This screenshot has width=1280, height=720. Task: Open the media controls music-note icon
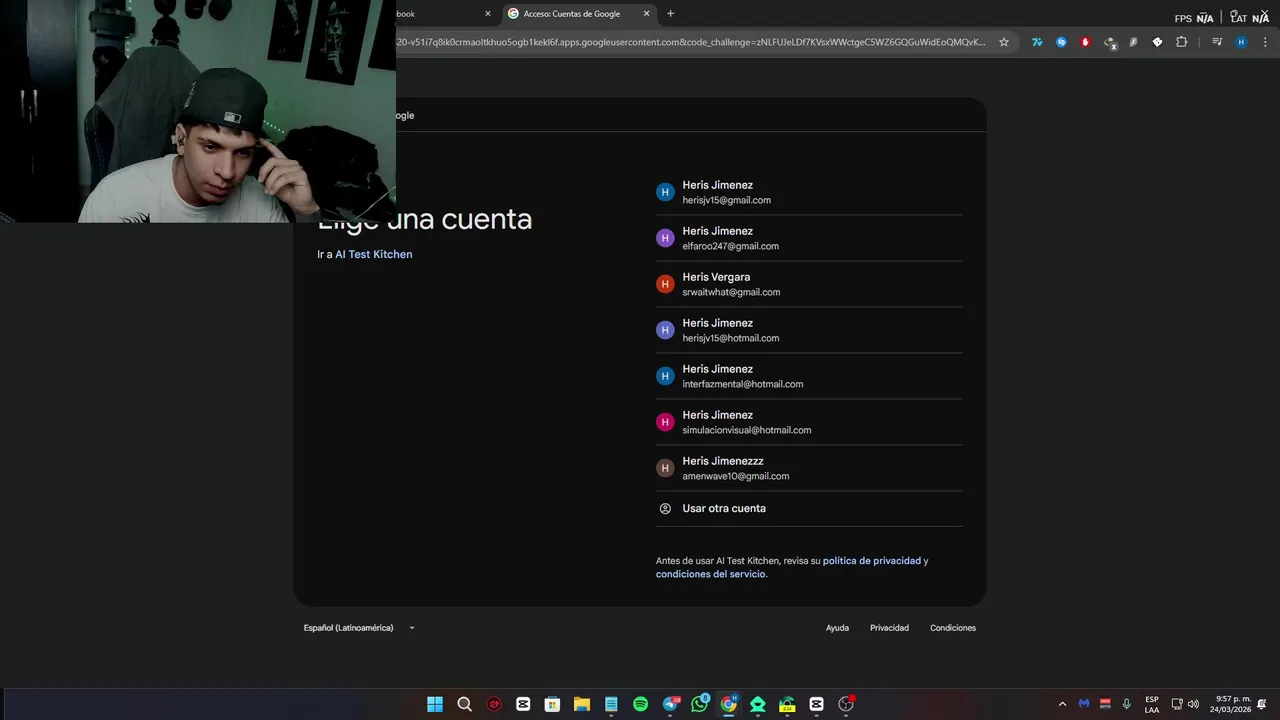1217,42
